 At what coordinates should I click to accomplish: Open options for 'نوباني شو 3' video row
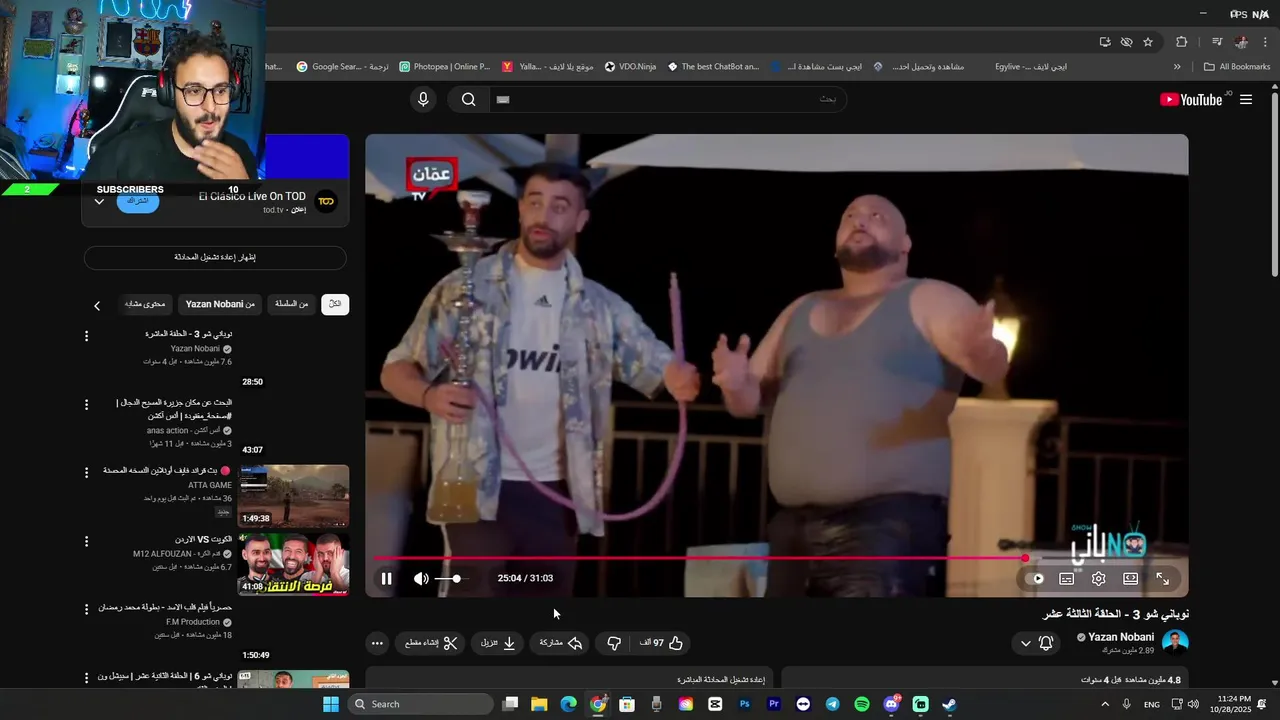pos(86,336)
